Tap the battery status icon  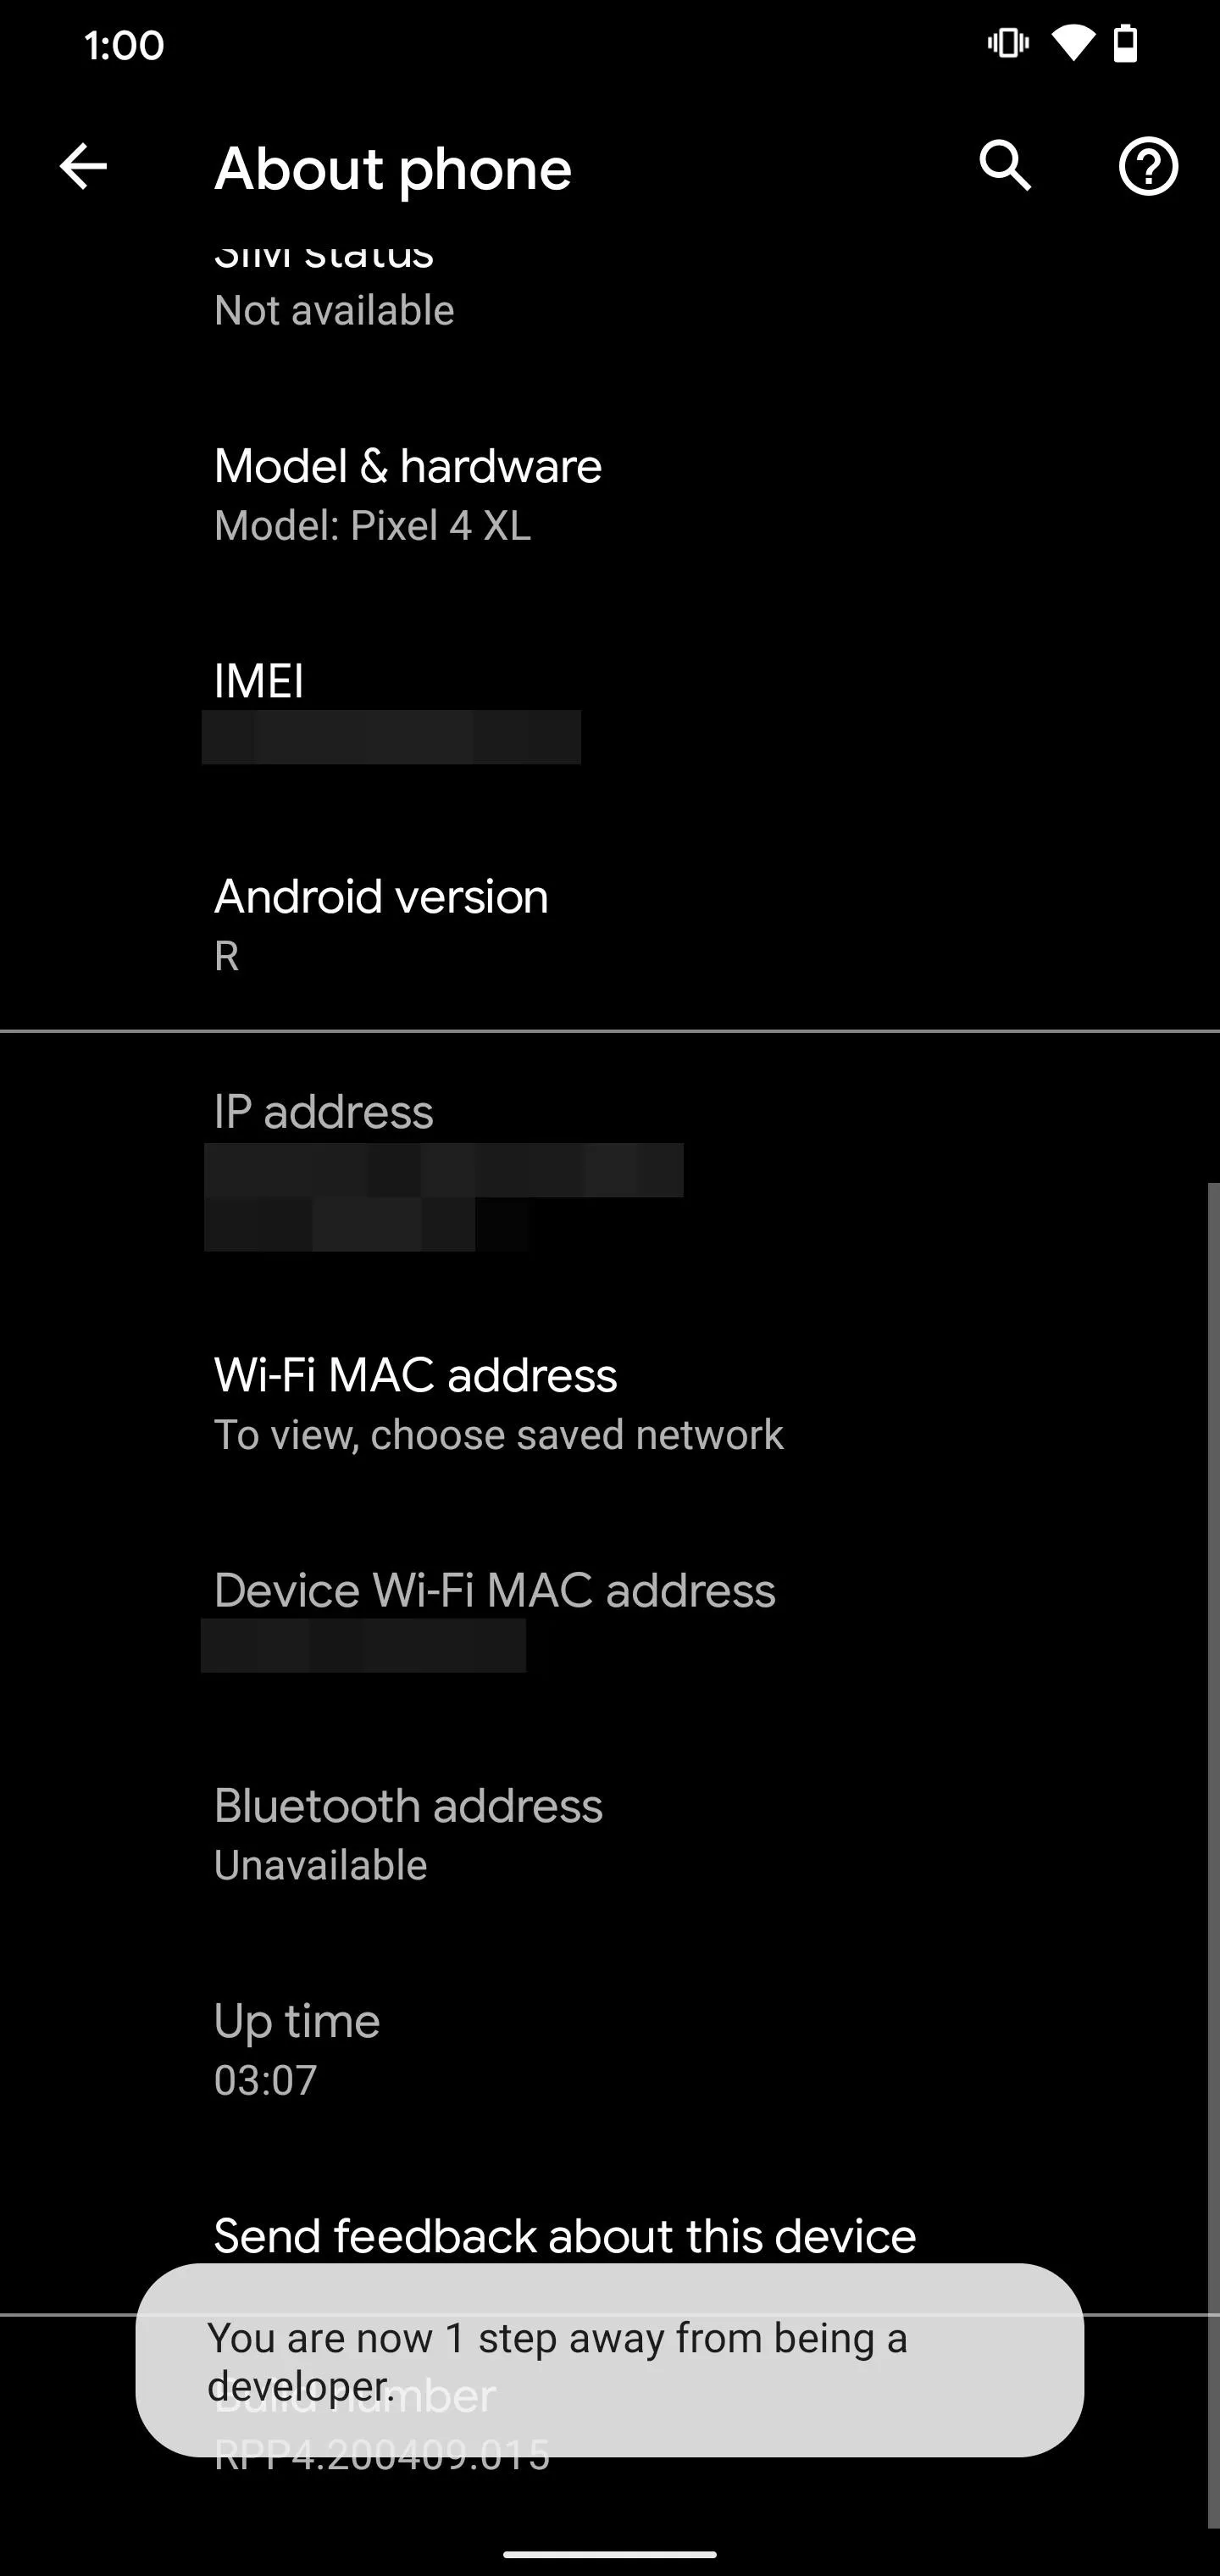(1126, 44)
